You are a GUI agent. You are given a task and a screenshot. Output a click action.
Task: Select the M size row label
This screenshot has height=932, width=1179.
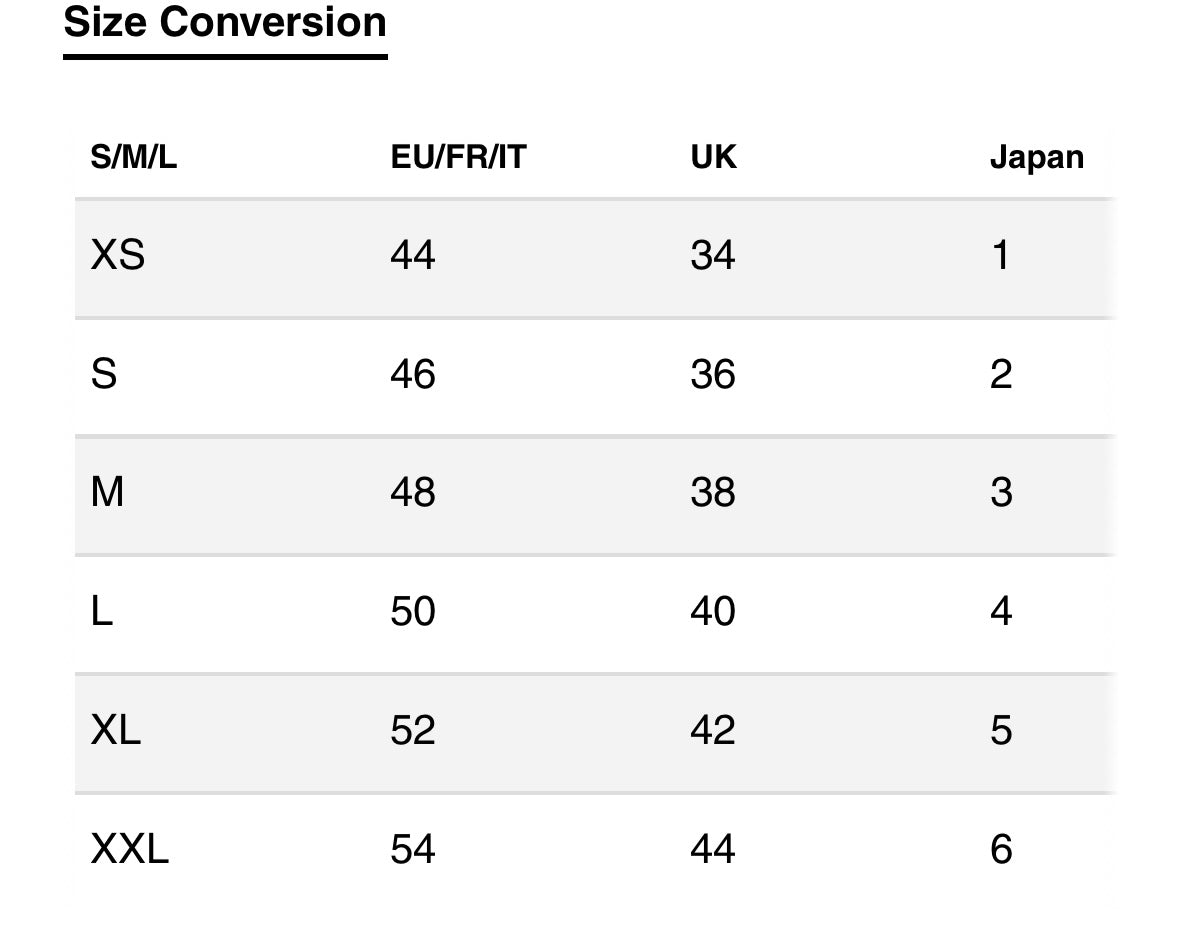[x=107, y=493]
